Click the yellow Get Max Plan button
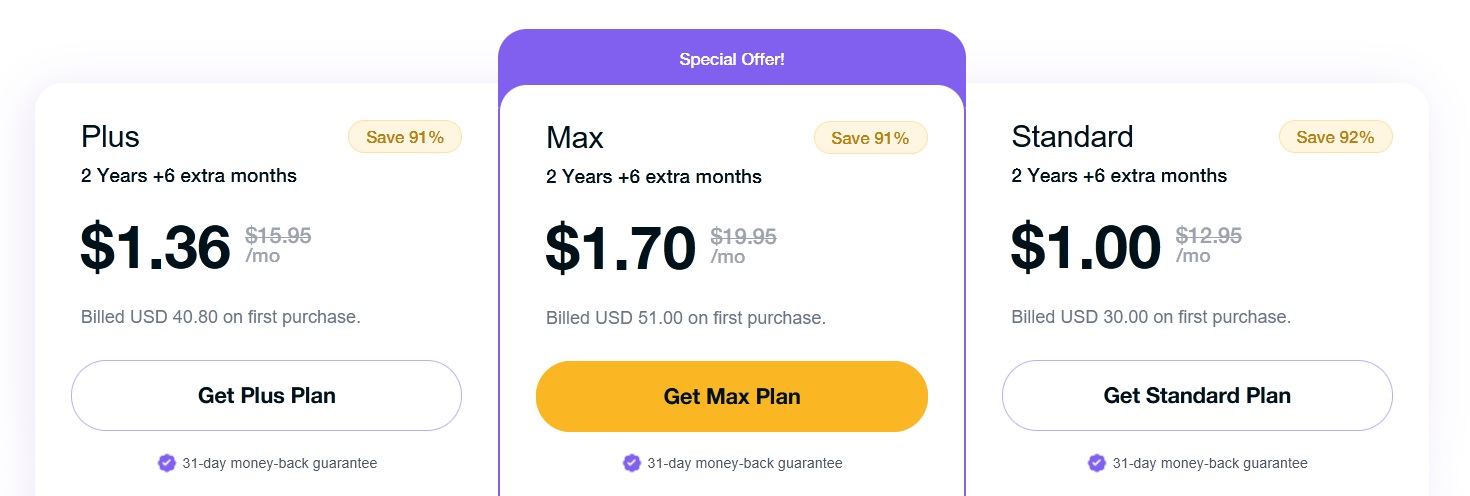 (x=732, y=396)
